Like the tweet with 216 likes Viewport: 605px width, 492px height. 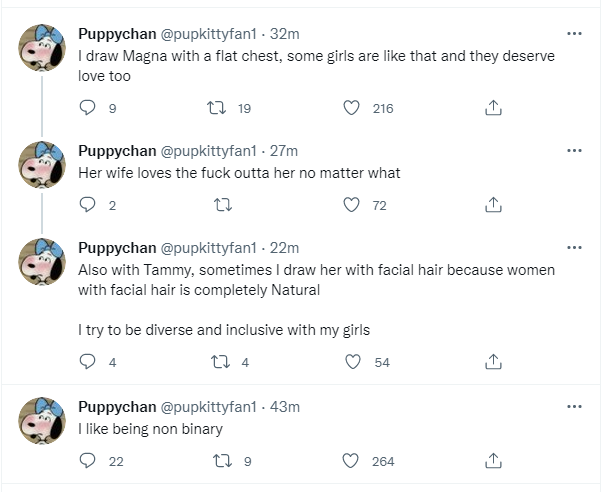(352, 108)
